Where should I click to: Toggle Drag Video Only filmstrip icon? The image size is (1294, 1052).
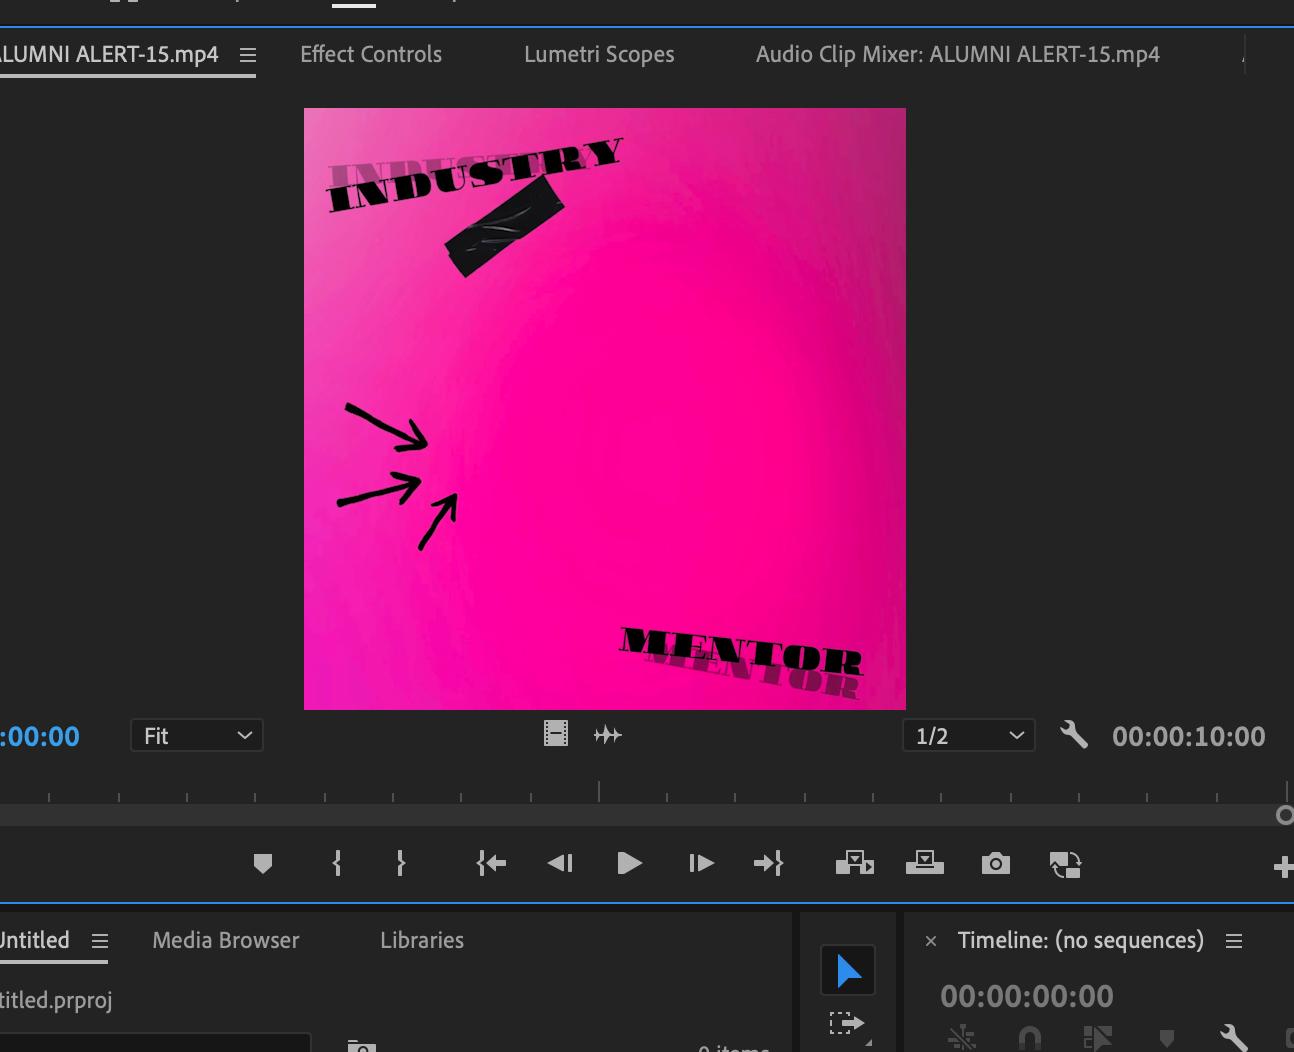(556, 735)
